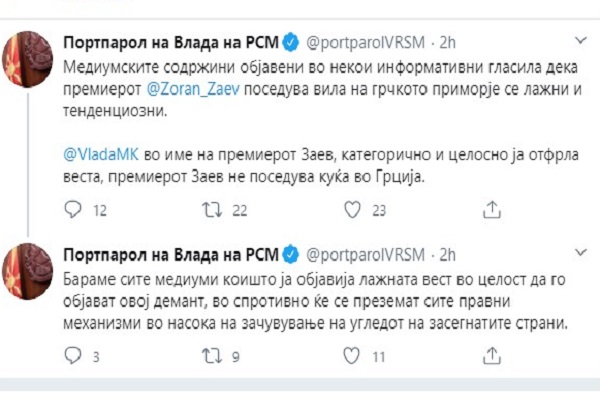Open the @VladaMK mention link
This screenshot has height=400, width=600.
[x=101, y=155]
